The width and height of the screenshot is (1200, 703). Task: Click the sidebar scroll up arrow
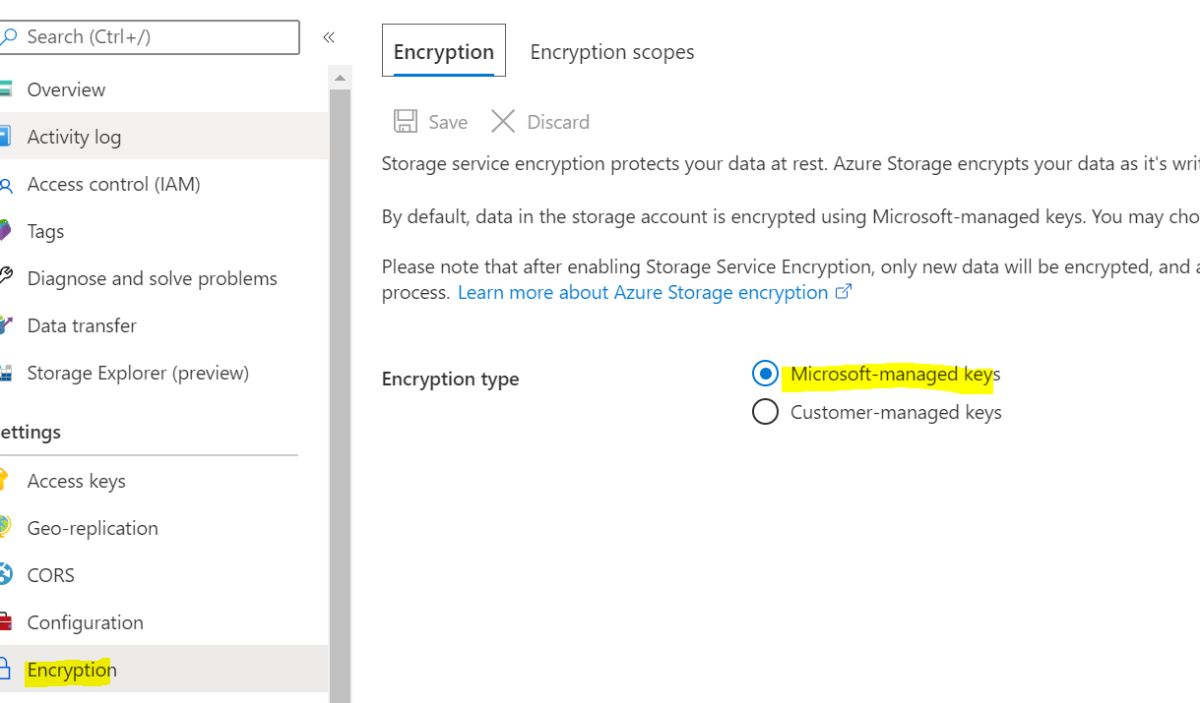(340, 78)
